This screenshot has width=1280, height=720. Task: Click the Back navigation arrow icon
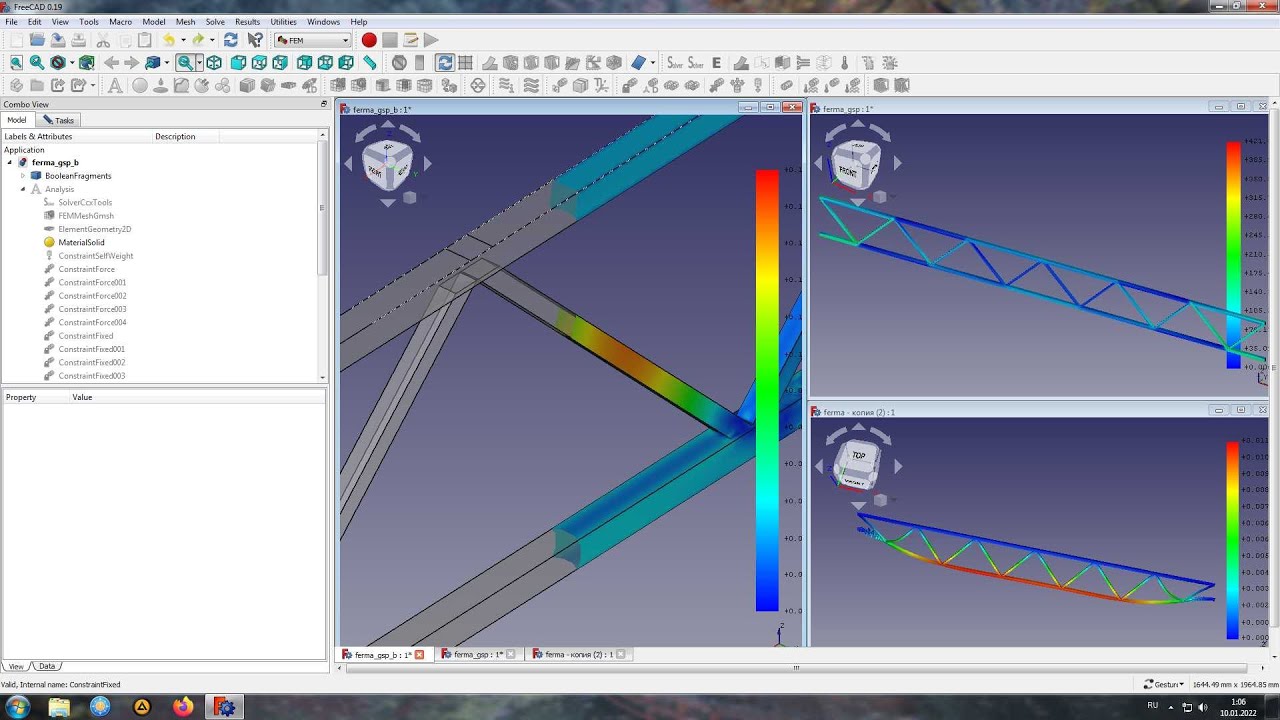click(x=111, y=62)
